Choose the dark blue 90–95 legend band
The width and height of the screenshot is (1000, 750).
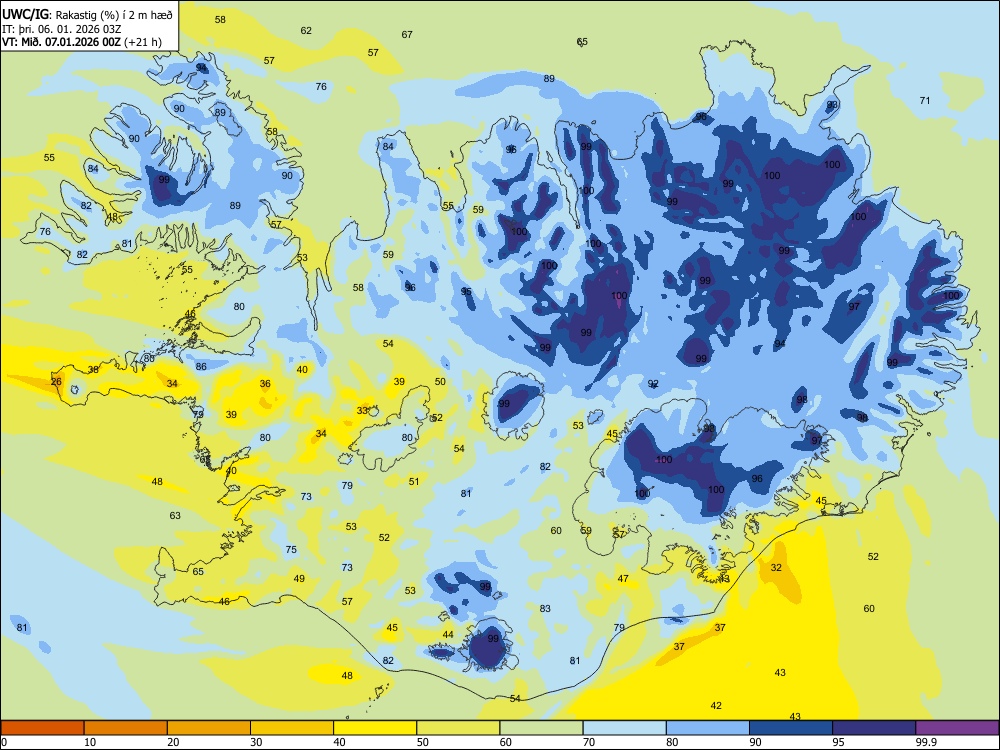pyautogui.click(x=791, y=728)
